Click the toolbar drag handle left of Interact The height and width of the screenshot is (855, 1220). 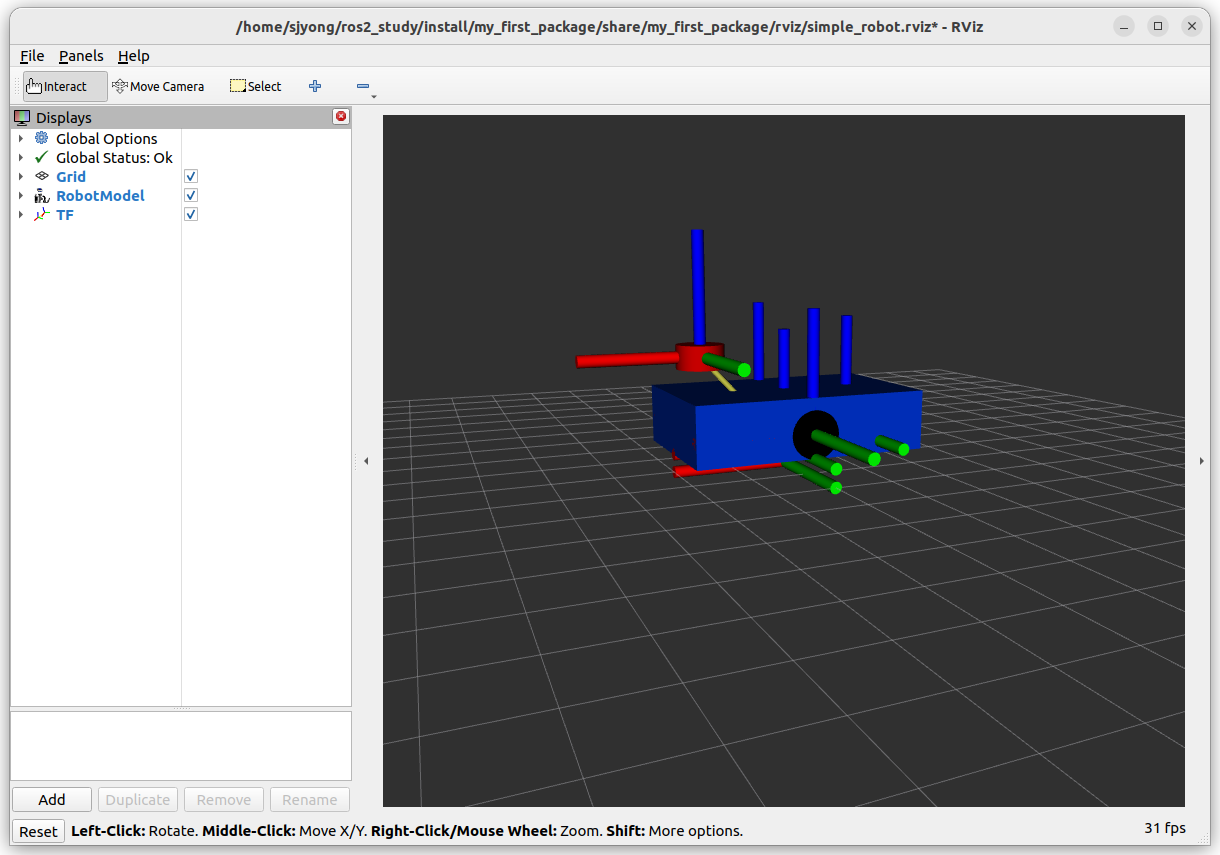(x=17, y=86)
